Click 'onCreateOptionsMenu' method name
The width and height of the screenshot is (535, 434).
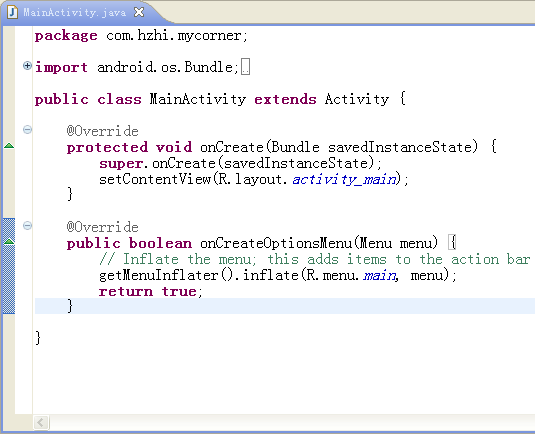coord(276,243)
